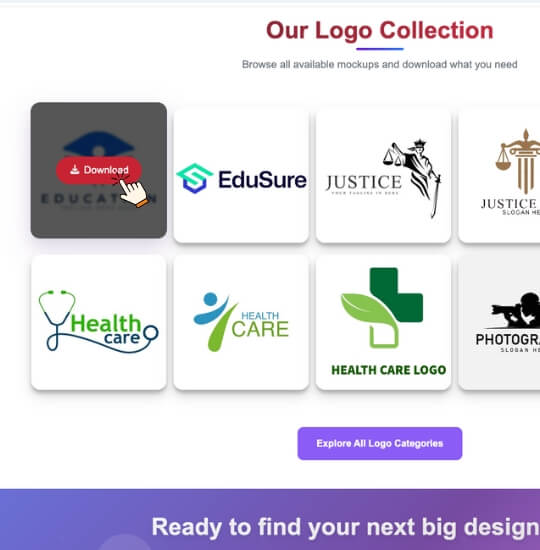The width and height of the screenshot is (540, 550).
Task: Click the EduSure hexagon logo icon
Action: click(194, 178)
